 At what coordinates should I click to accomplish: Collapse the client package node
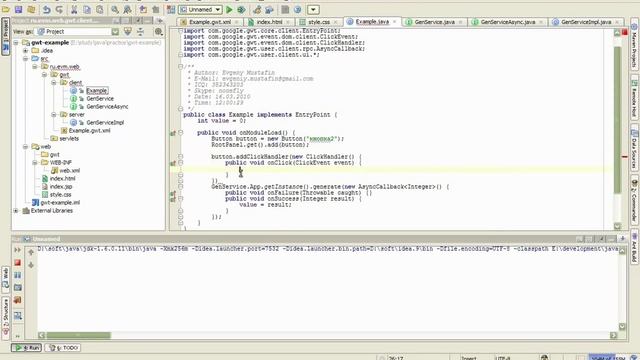click(x=54, y=82)
